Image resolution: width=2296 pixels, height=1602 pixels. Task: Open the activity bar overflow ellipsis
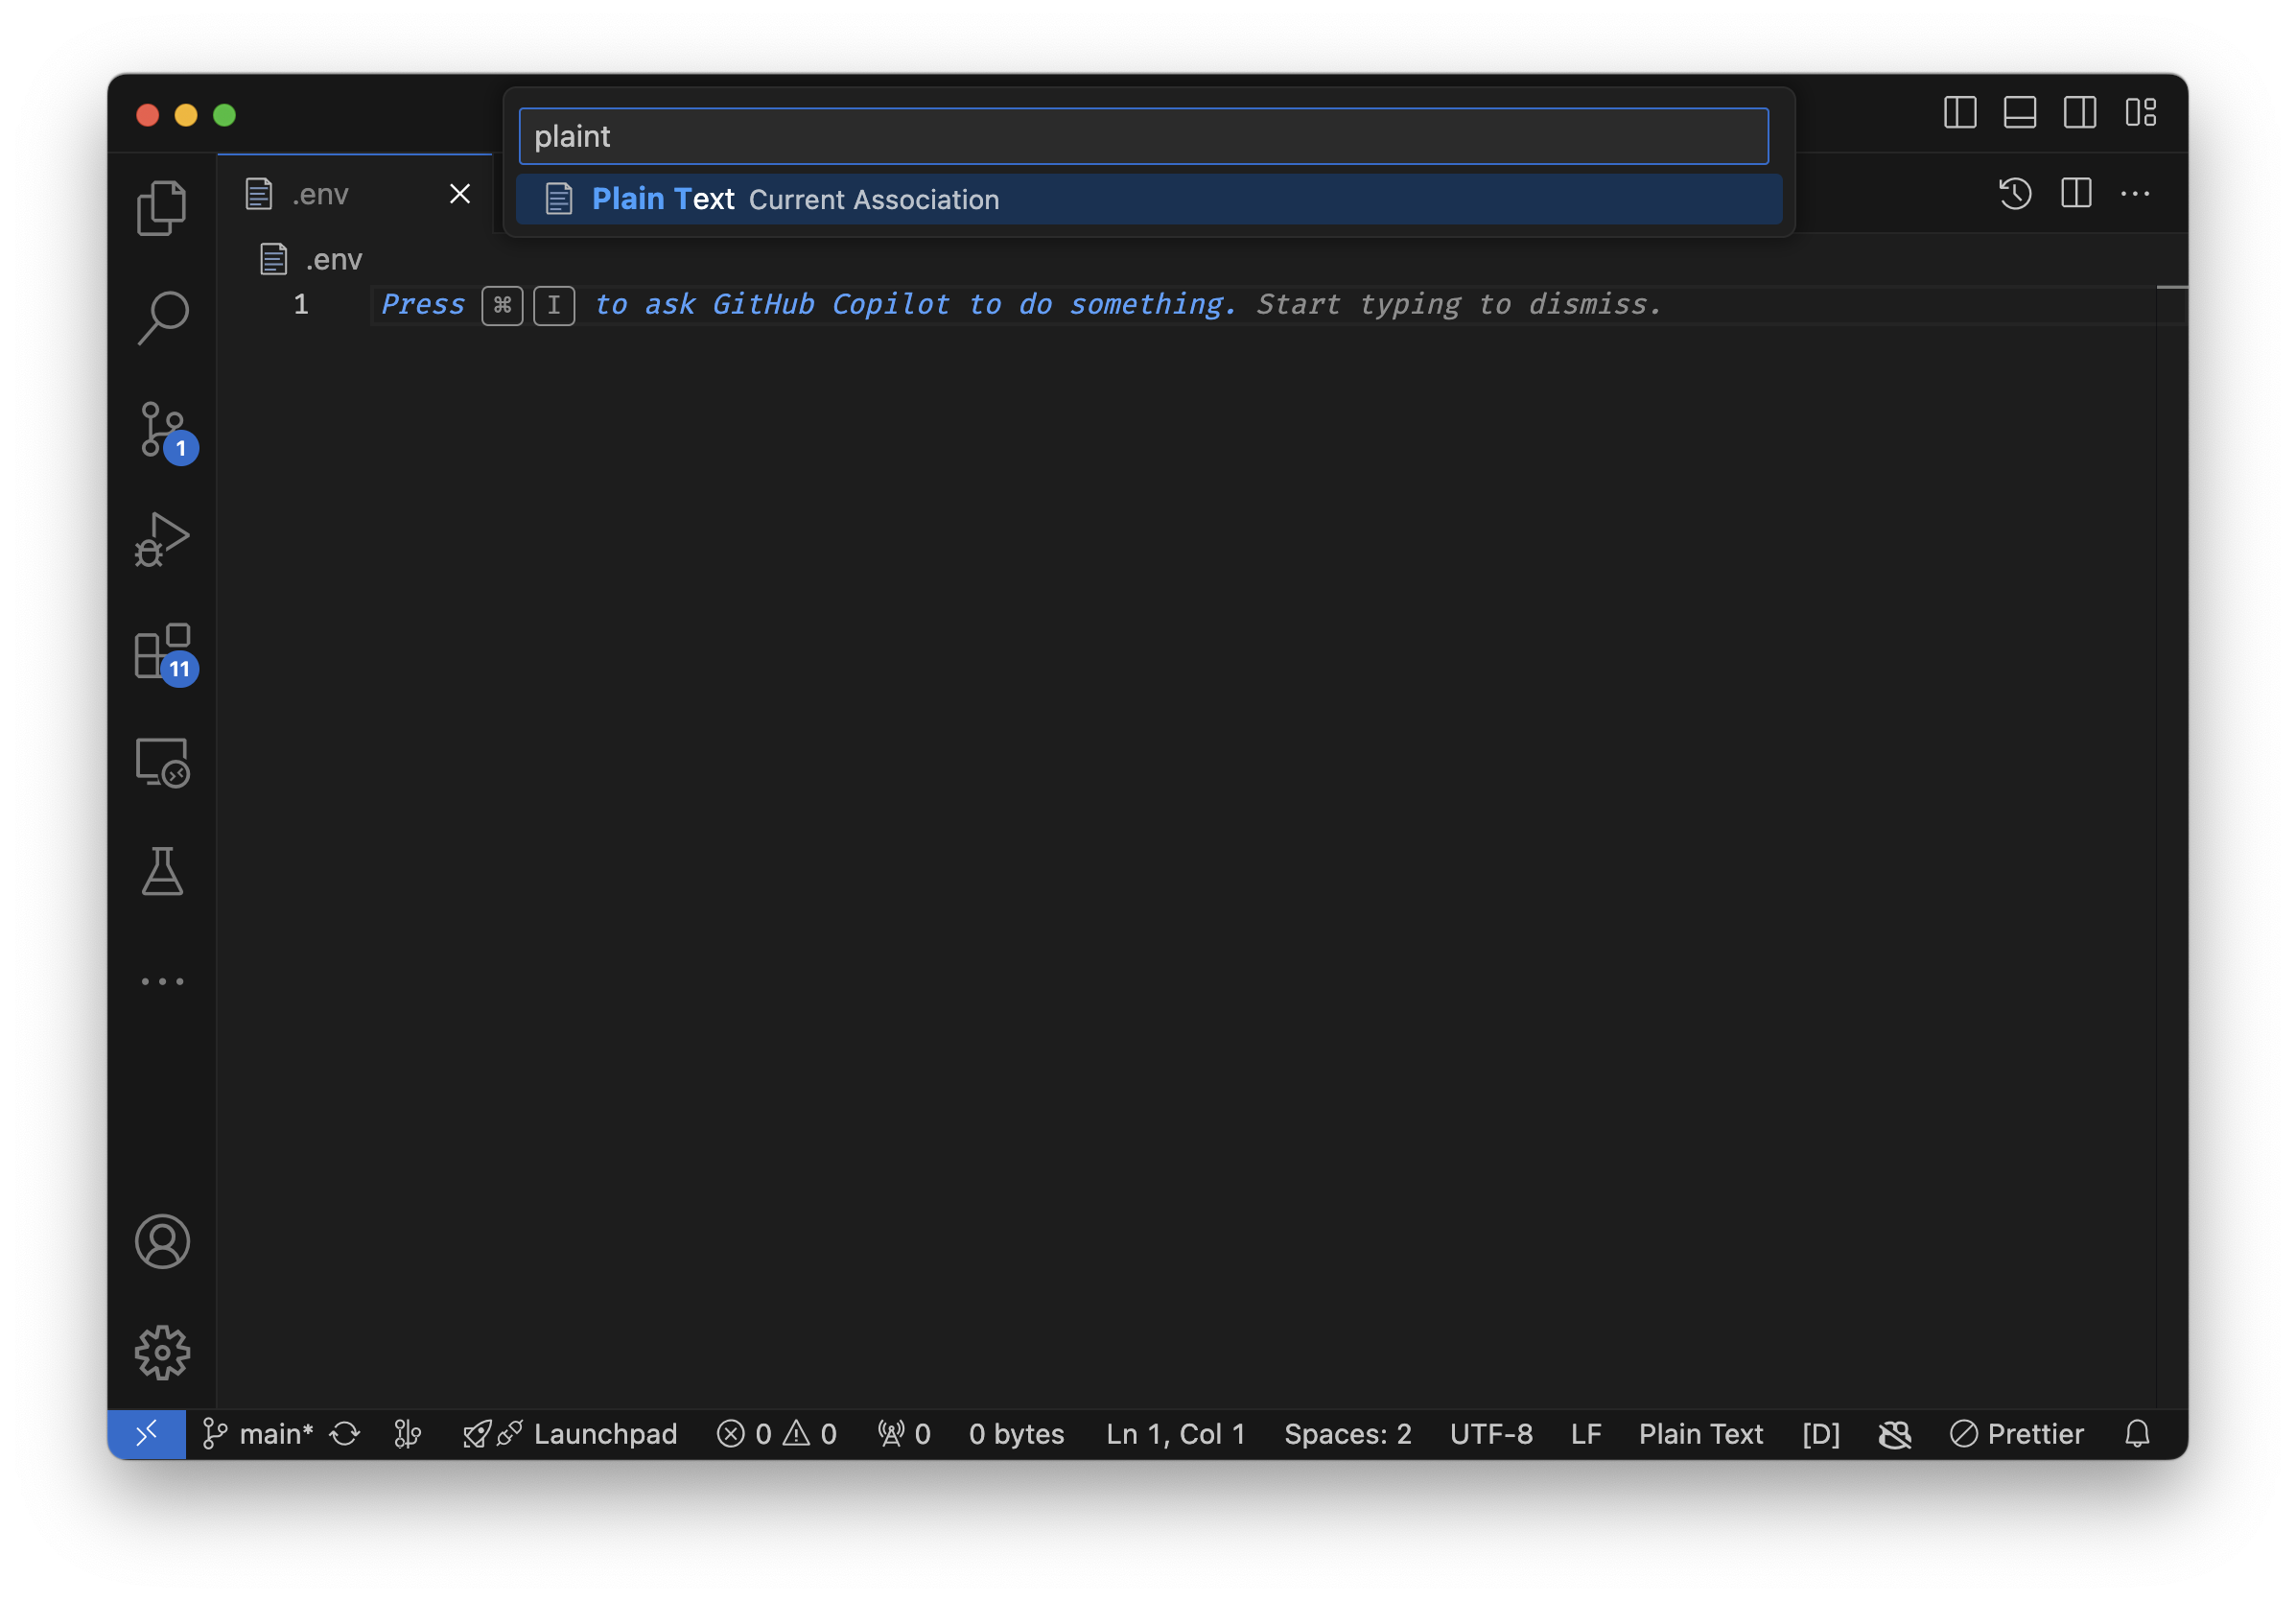162,981
